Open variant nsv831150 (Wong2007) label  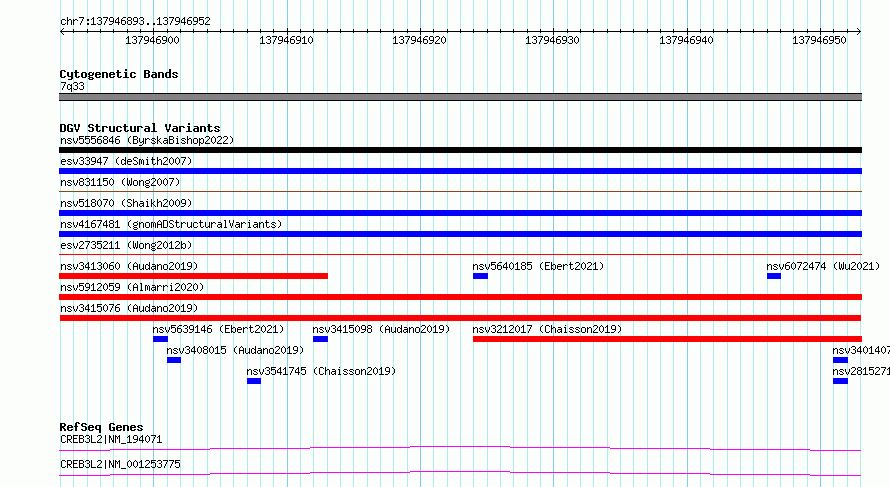[120, 182]
